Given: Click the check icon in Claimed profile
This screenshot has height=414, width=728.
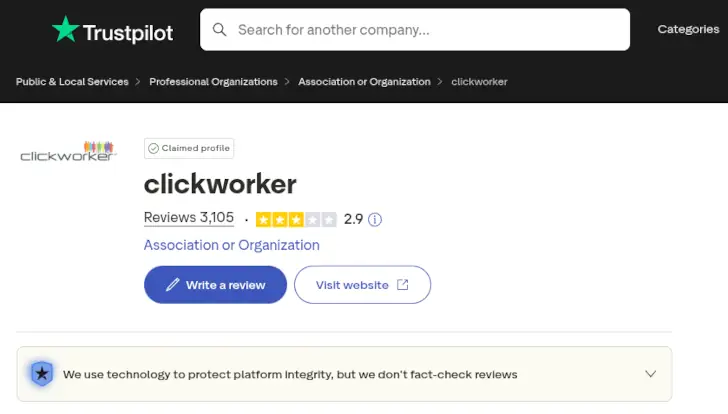Looking at the screenshot, I should (153, 149).
